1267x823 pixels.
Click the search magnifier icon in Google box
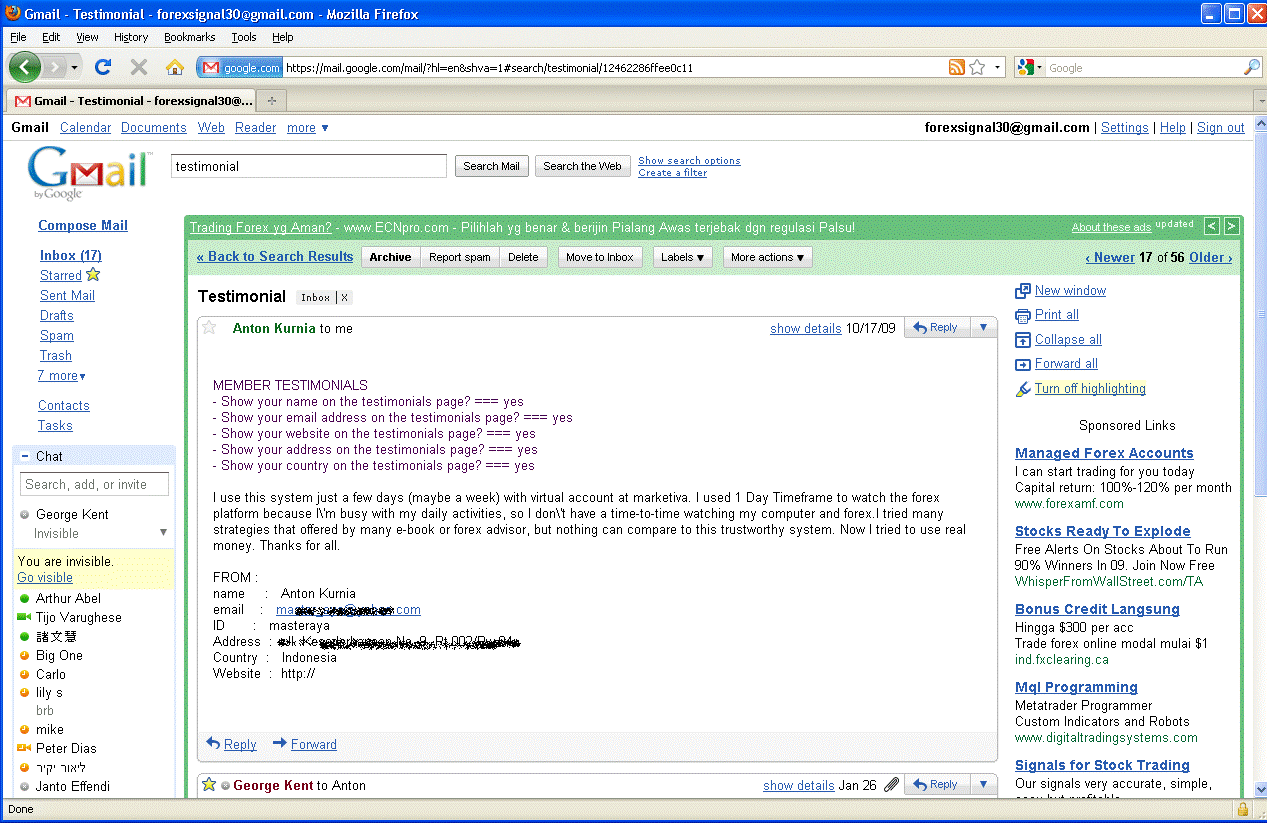(x=1252, y=67)
